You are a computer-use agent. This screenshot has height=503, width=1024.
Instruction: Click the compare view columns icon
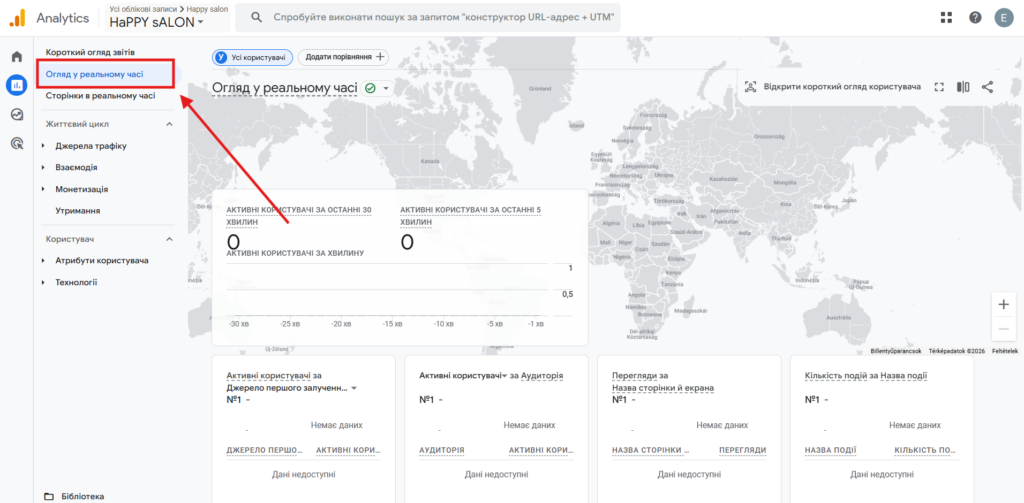963,87
